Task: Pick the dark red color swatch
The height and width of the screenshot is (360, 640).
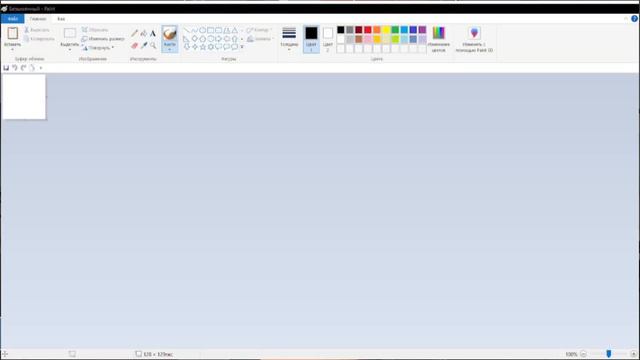Action: pyautogui.click(x=359, y=30)
